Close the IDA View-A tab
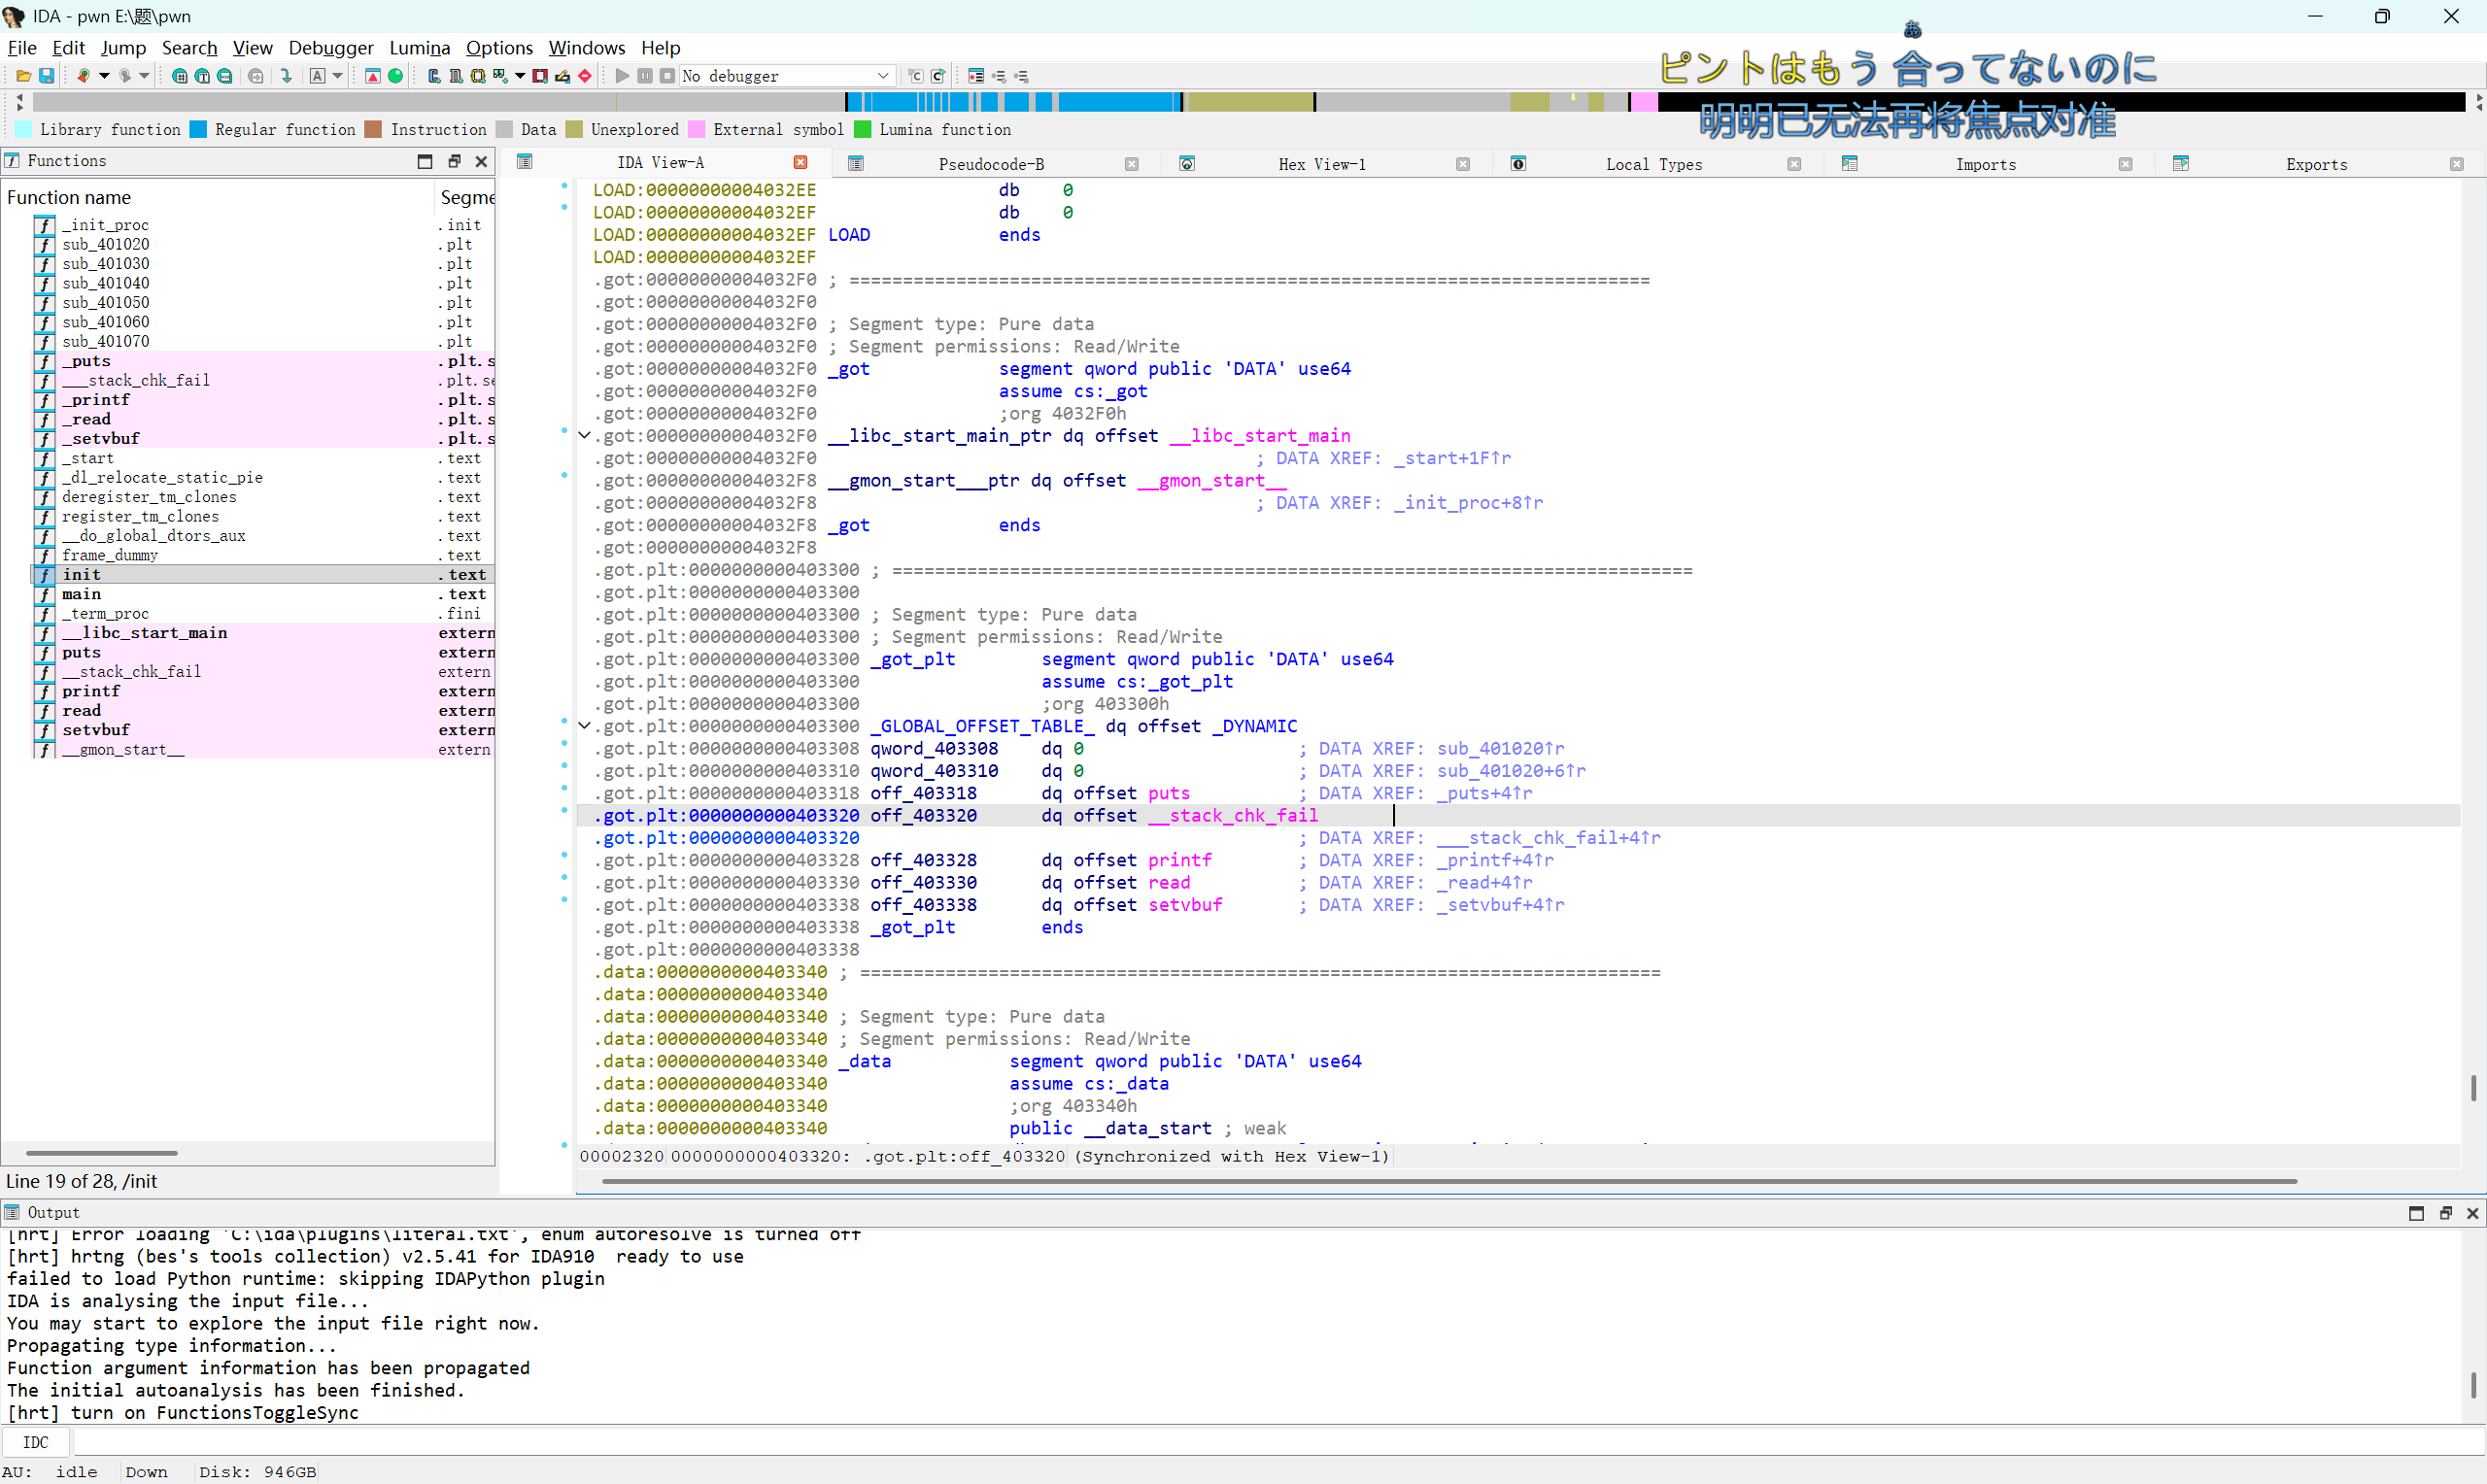Viewport: 2487px width, 1484px height. click(x=800, y=163)
